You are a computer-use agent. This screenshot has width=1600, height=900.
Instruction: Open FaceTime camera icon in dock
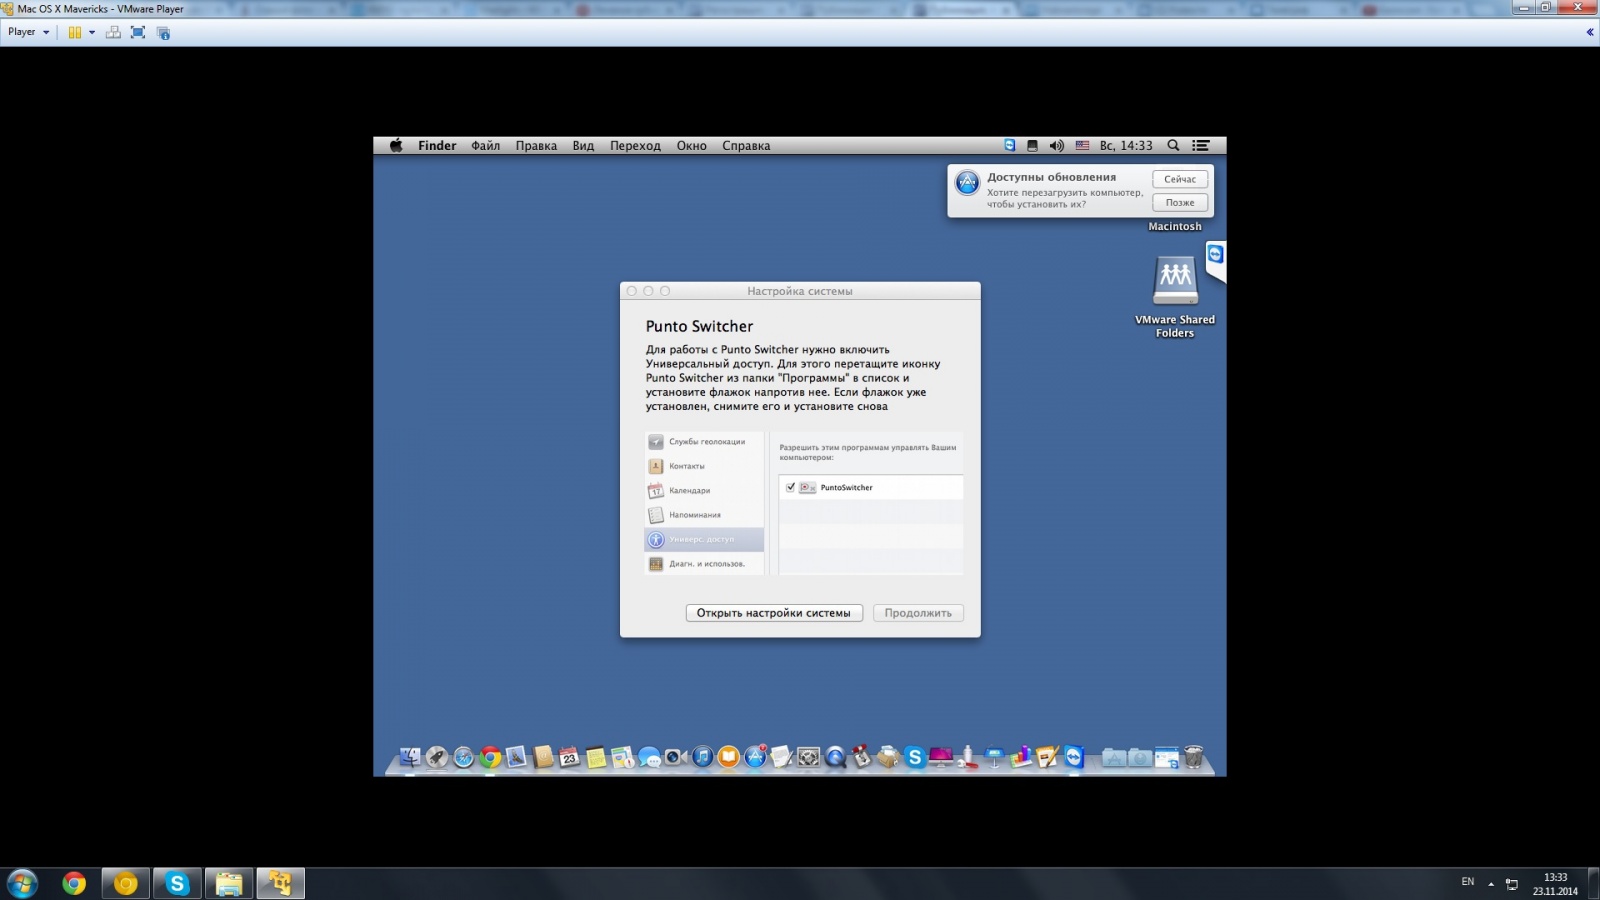(x=676, y=757)
